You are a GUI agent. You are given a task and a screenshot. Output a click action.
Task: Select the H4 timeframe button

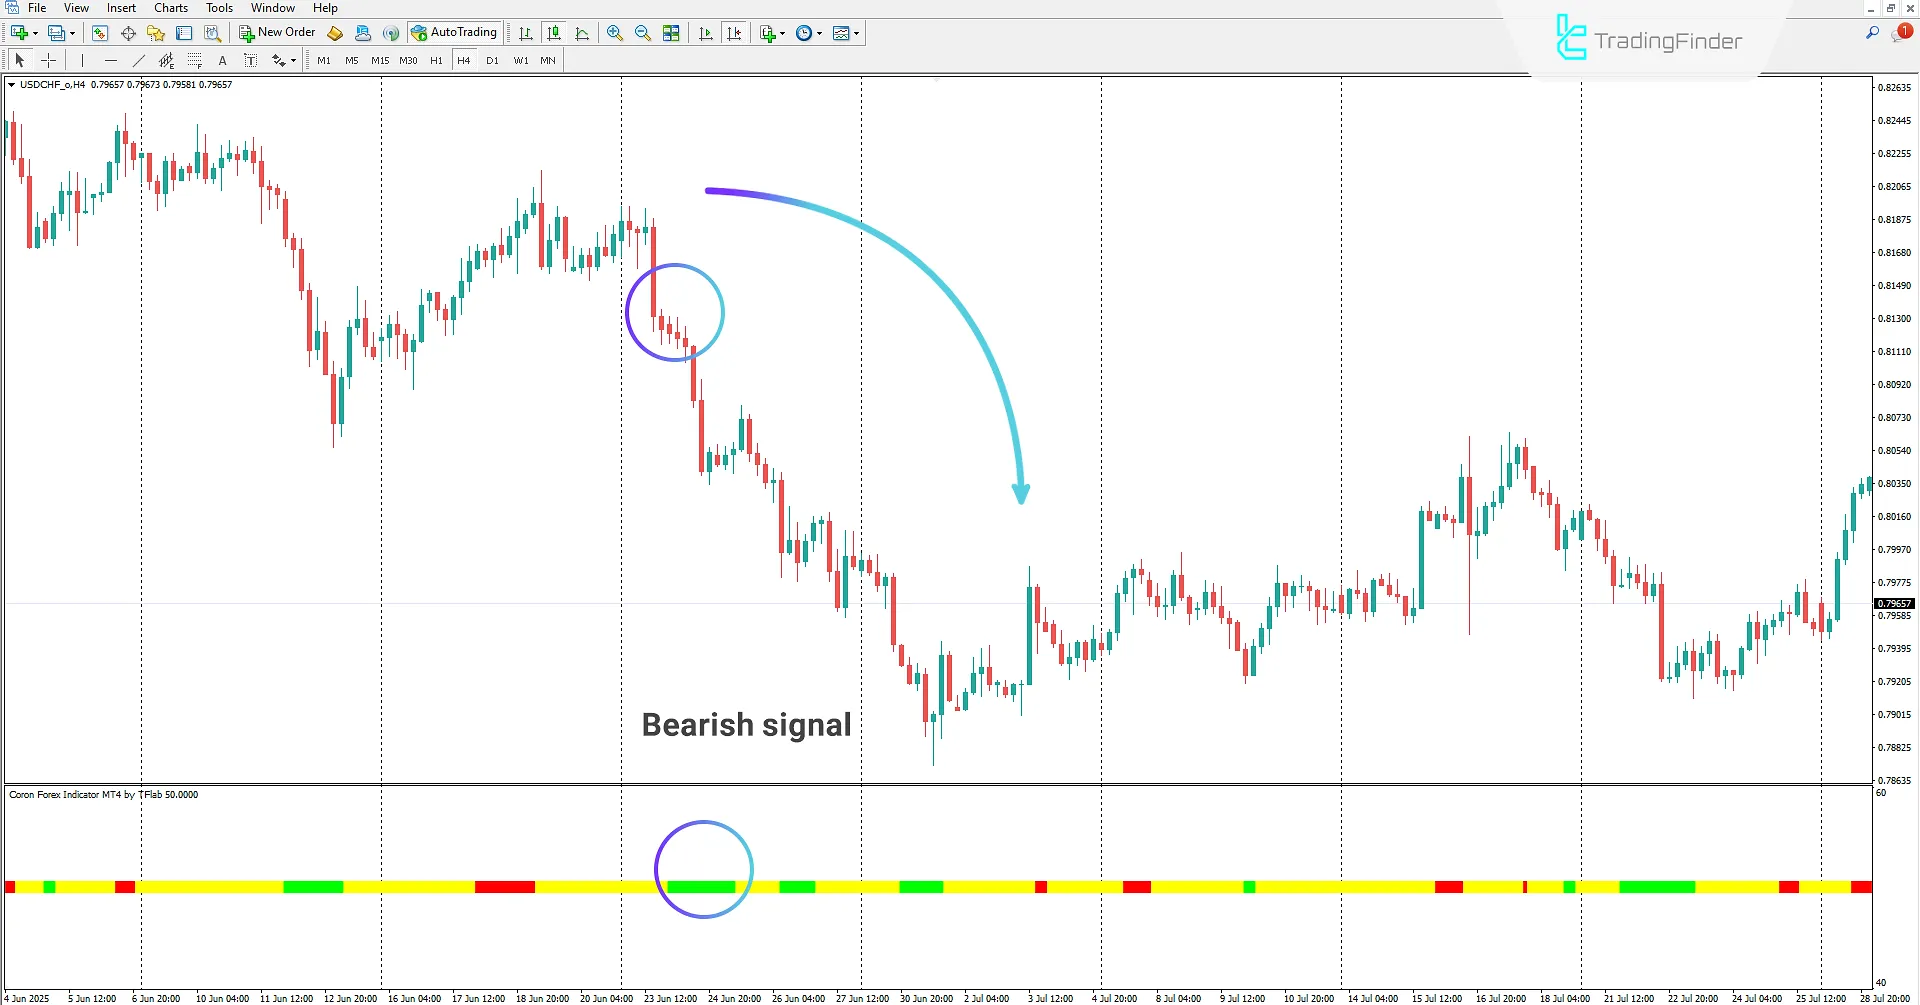pos(463,61)
